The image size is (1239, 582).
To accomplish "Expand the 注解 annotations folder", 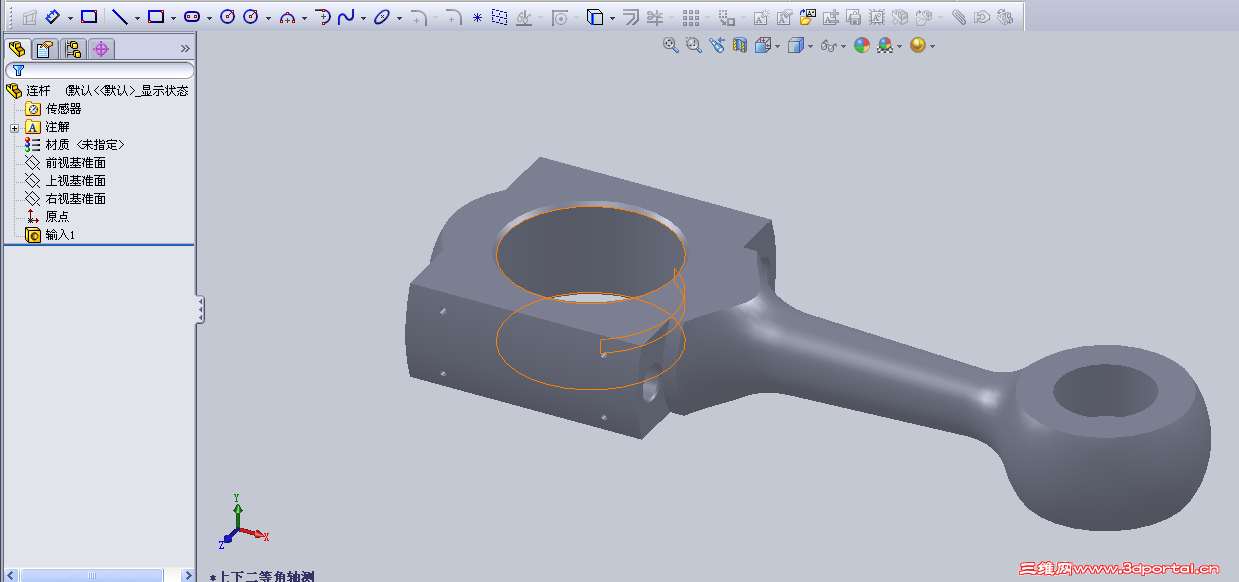I will click(14, 128).
